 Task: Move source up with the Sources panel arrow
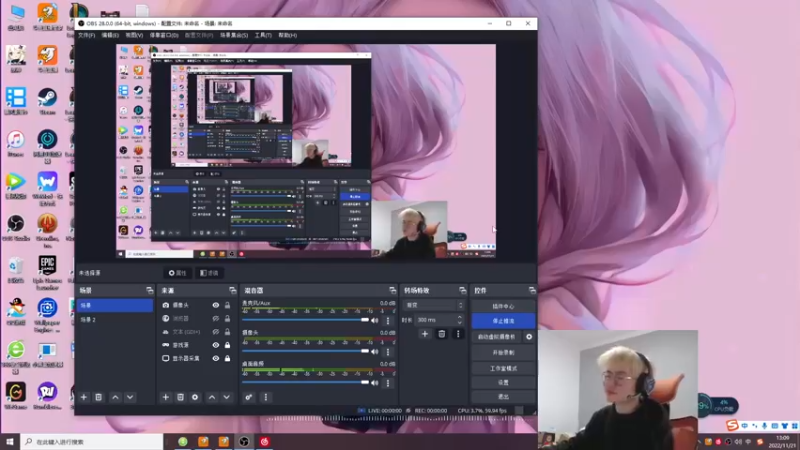tap(212, 397)
